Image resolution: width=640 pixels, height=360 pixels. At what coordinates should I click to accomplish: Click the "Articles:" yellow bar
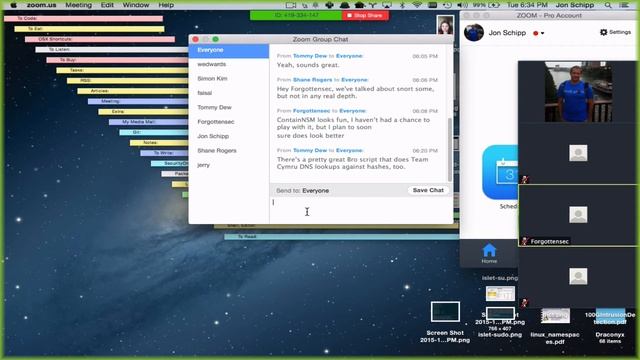[x=133, y=91]
